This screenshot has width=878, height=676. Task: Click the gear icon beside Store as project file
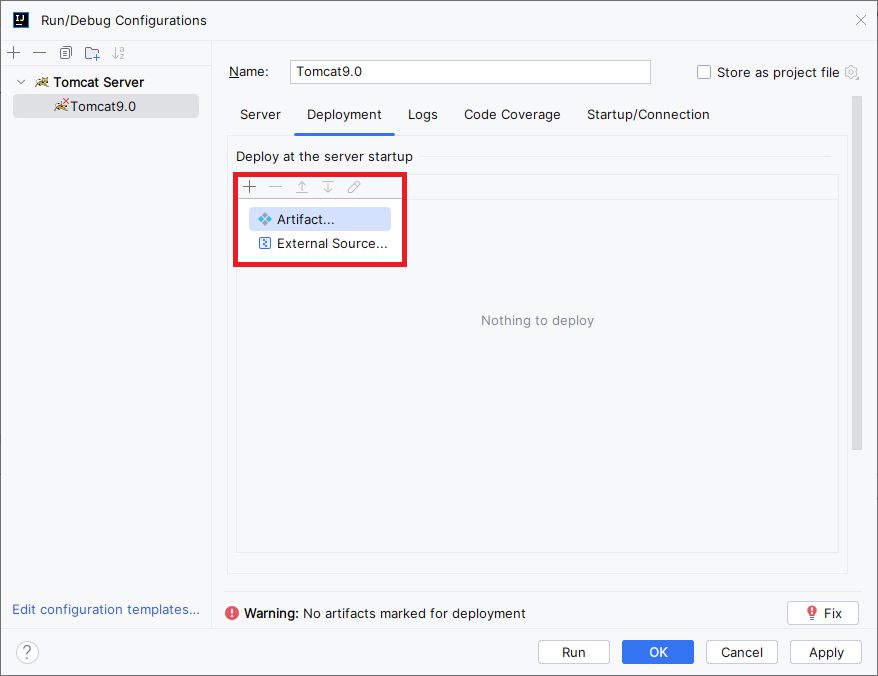852,72
